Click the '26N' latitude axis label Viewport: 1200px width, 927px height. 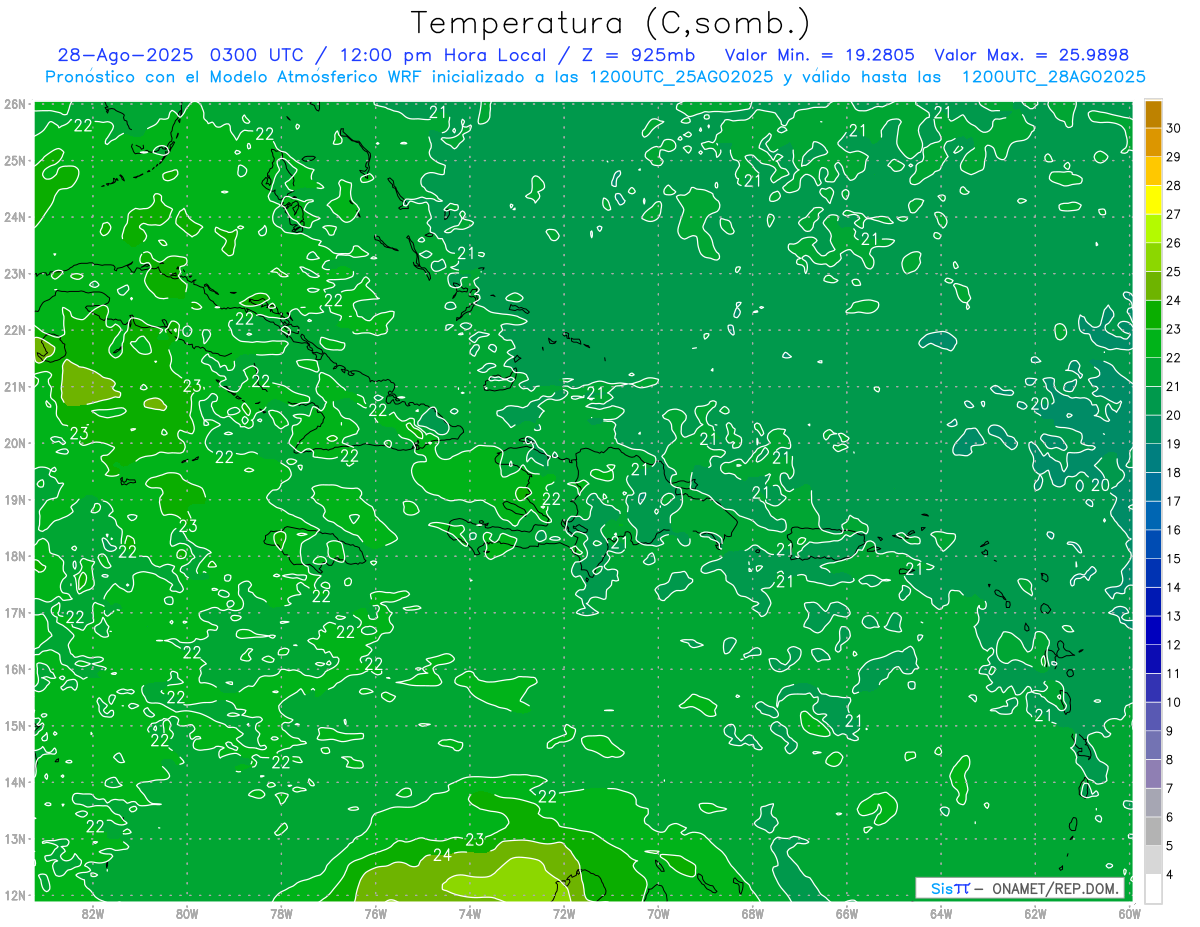[x=15, y=104]
